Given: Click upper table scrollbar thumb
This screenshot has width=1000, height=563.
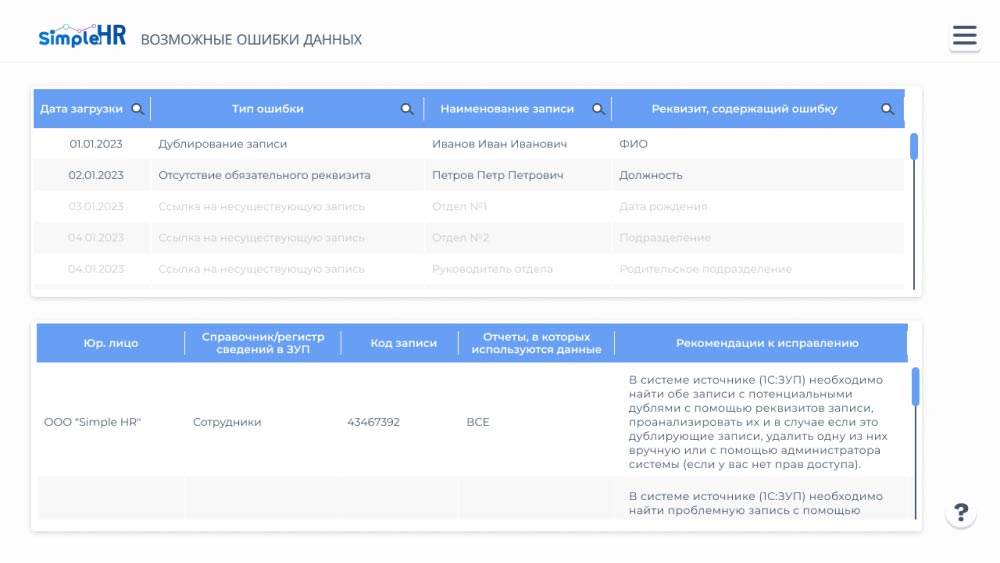Looking at the screenshot, I should tap(914, 146).
